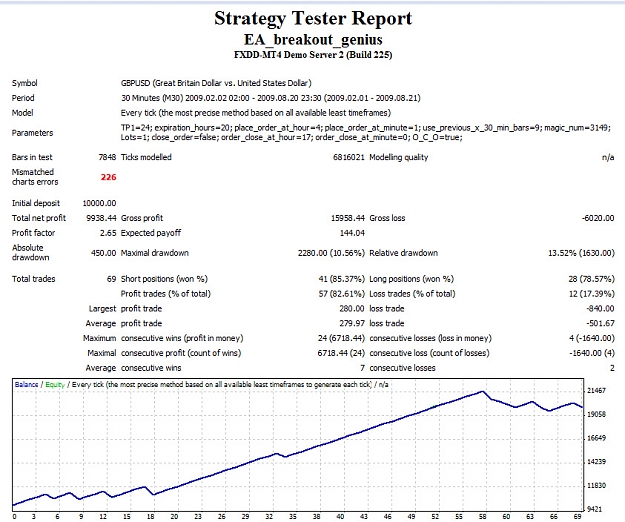The width and height of the screenshot is (625, 522).
Task: Click the Ticks modelled value 6816021
Action: (348, 157)
